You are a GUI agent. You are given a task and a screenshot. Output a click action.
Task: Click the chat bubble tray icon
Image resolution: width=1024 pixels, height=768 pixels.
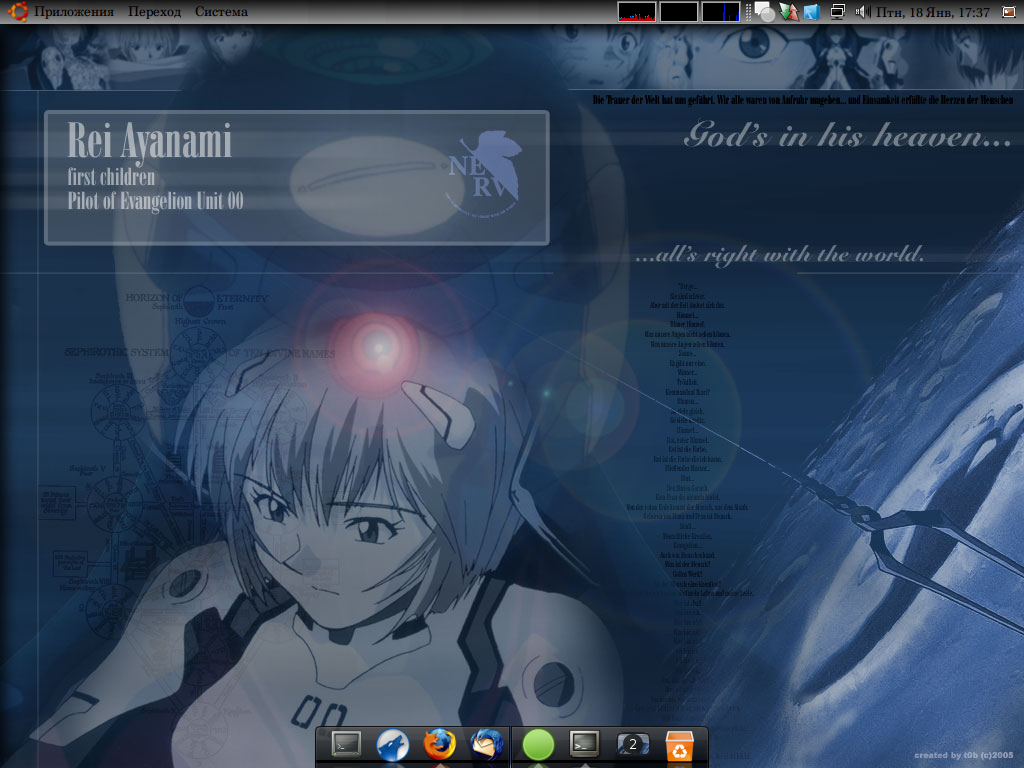(x=765, y=12)
